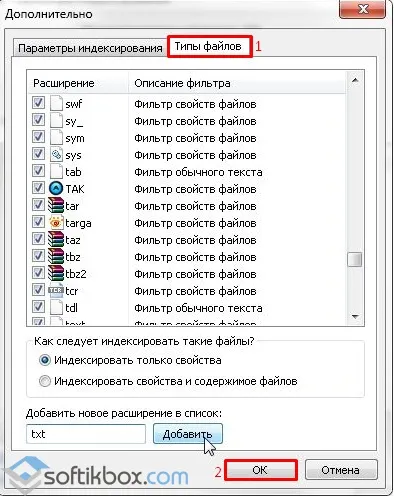Image resolution: width=394 pixels, height=496 pixels.
Task: Sort by the 'Описание фильтра' column header
Action: click(237, 83)
